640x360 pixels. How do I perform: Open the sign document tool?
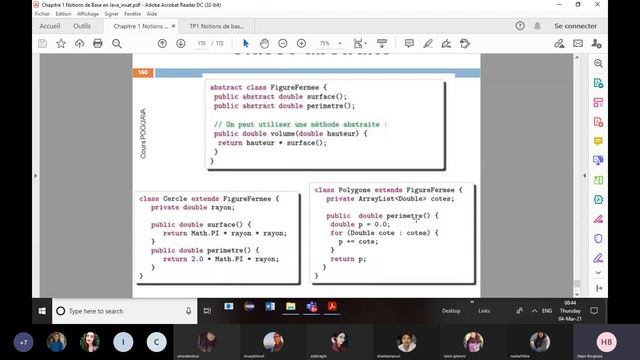click(x=446, y=43)
